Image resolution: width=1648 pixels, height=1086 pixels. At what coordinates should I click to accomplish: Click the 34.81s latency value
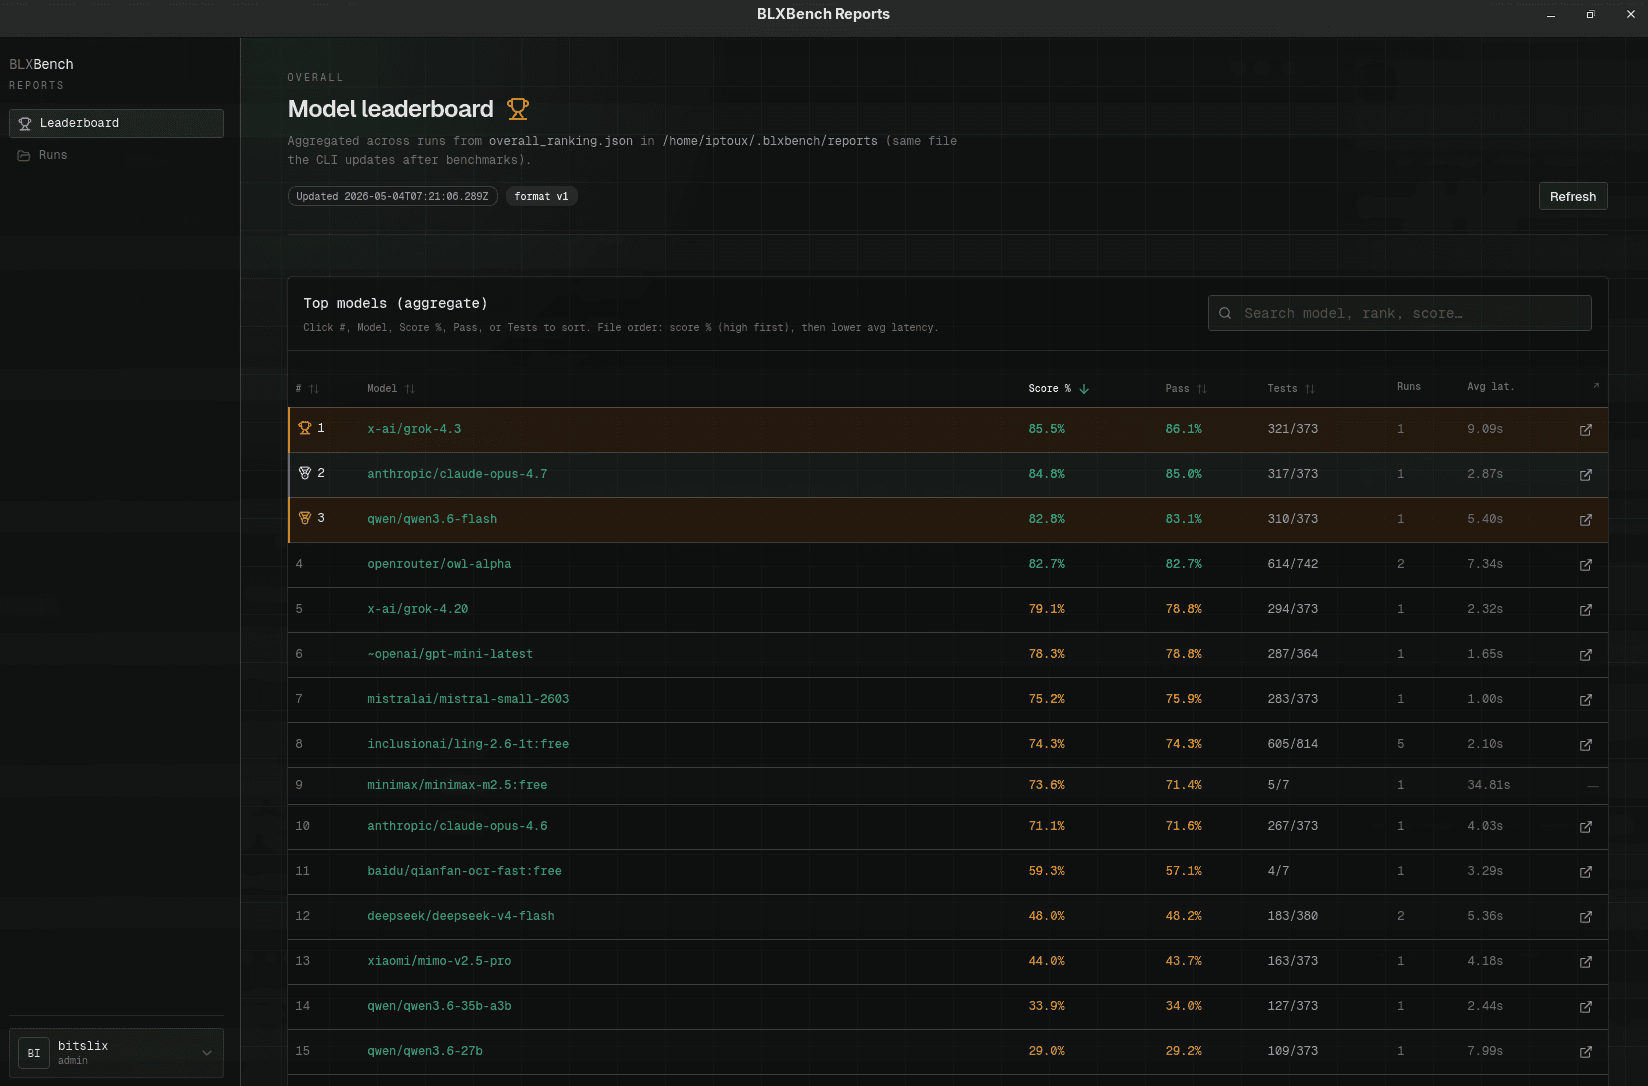(x=1489, y=785)
